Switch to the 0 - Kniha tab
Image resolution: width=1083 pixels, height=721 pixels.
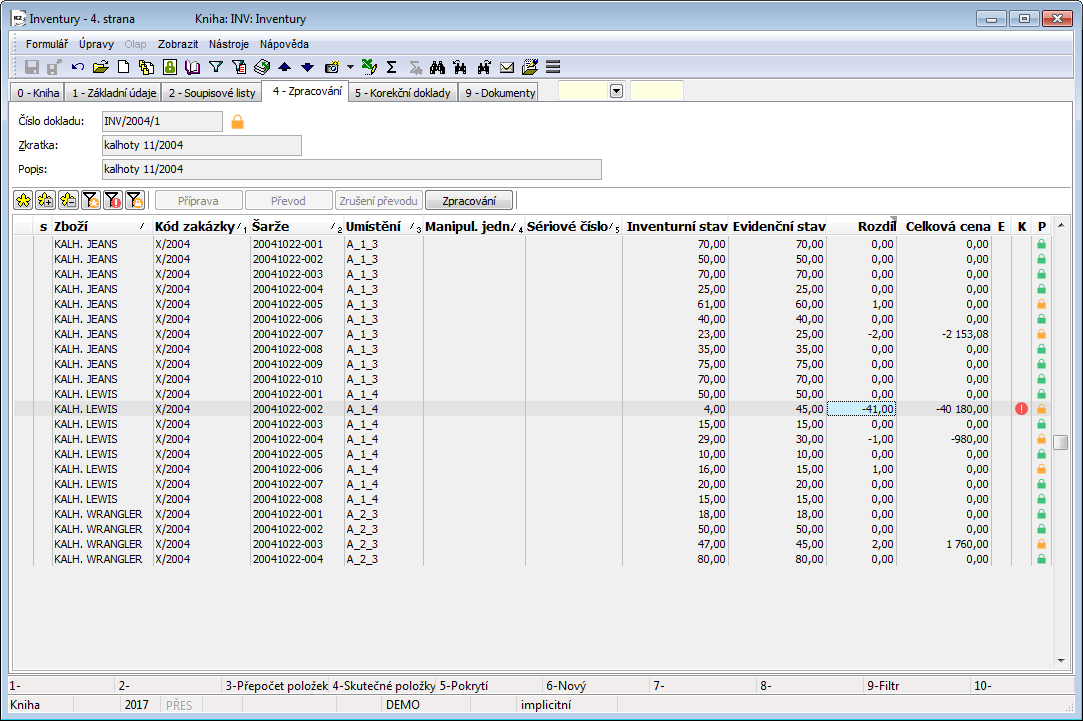coord(38,93)
